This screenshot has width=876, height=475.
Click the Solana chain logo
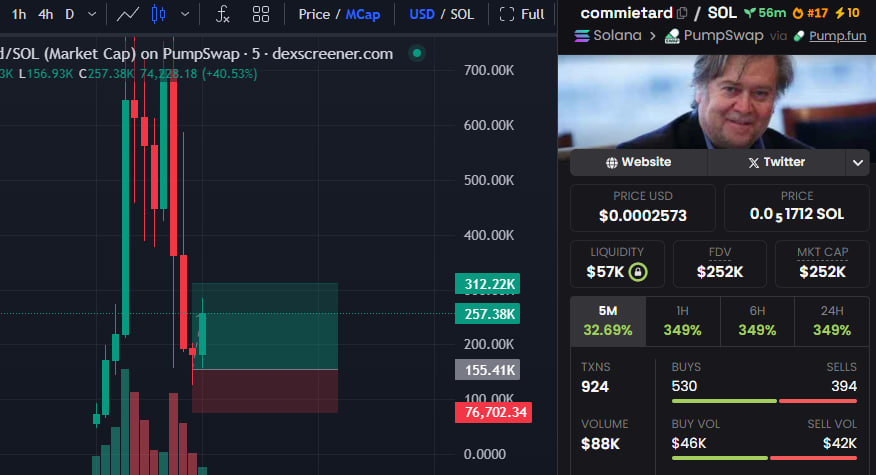(582, 36)
